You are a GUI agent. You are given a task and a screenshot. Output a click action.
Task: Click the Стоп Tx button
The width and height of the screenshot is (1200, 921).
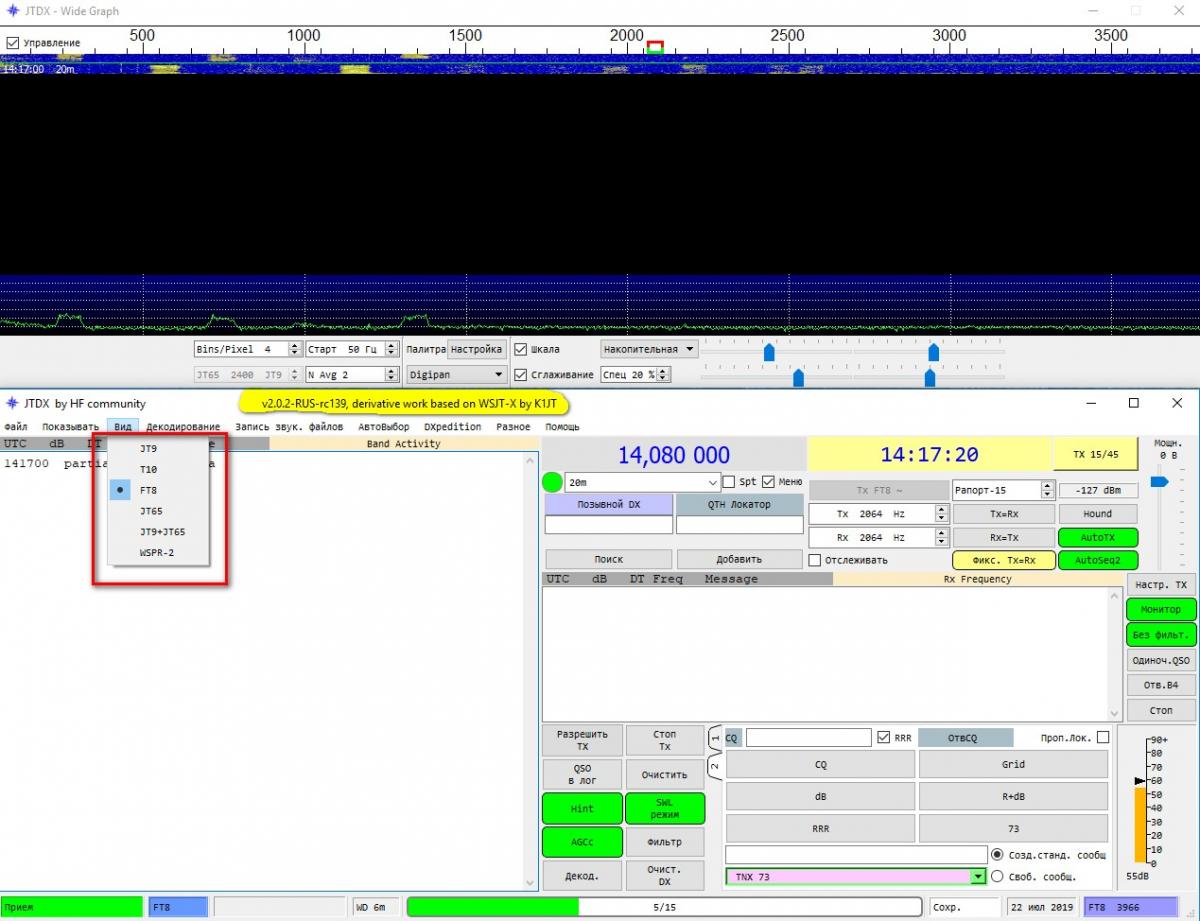664,741
